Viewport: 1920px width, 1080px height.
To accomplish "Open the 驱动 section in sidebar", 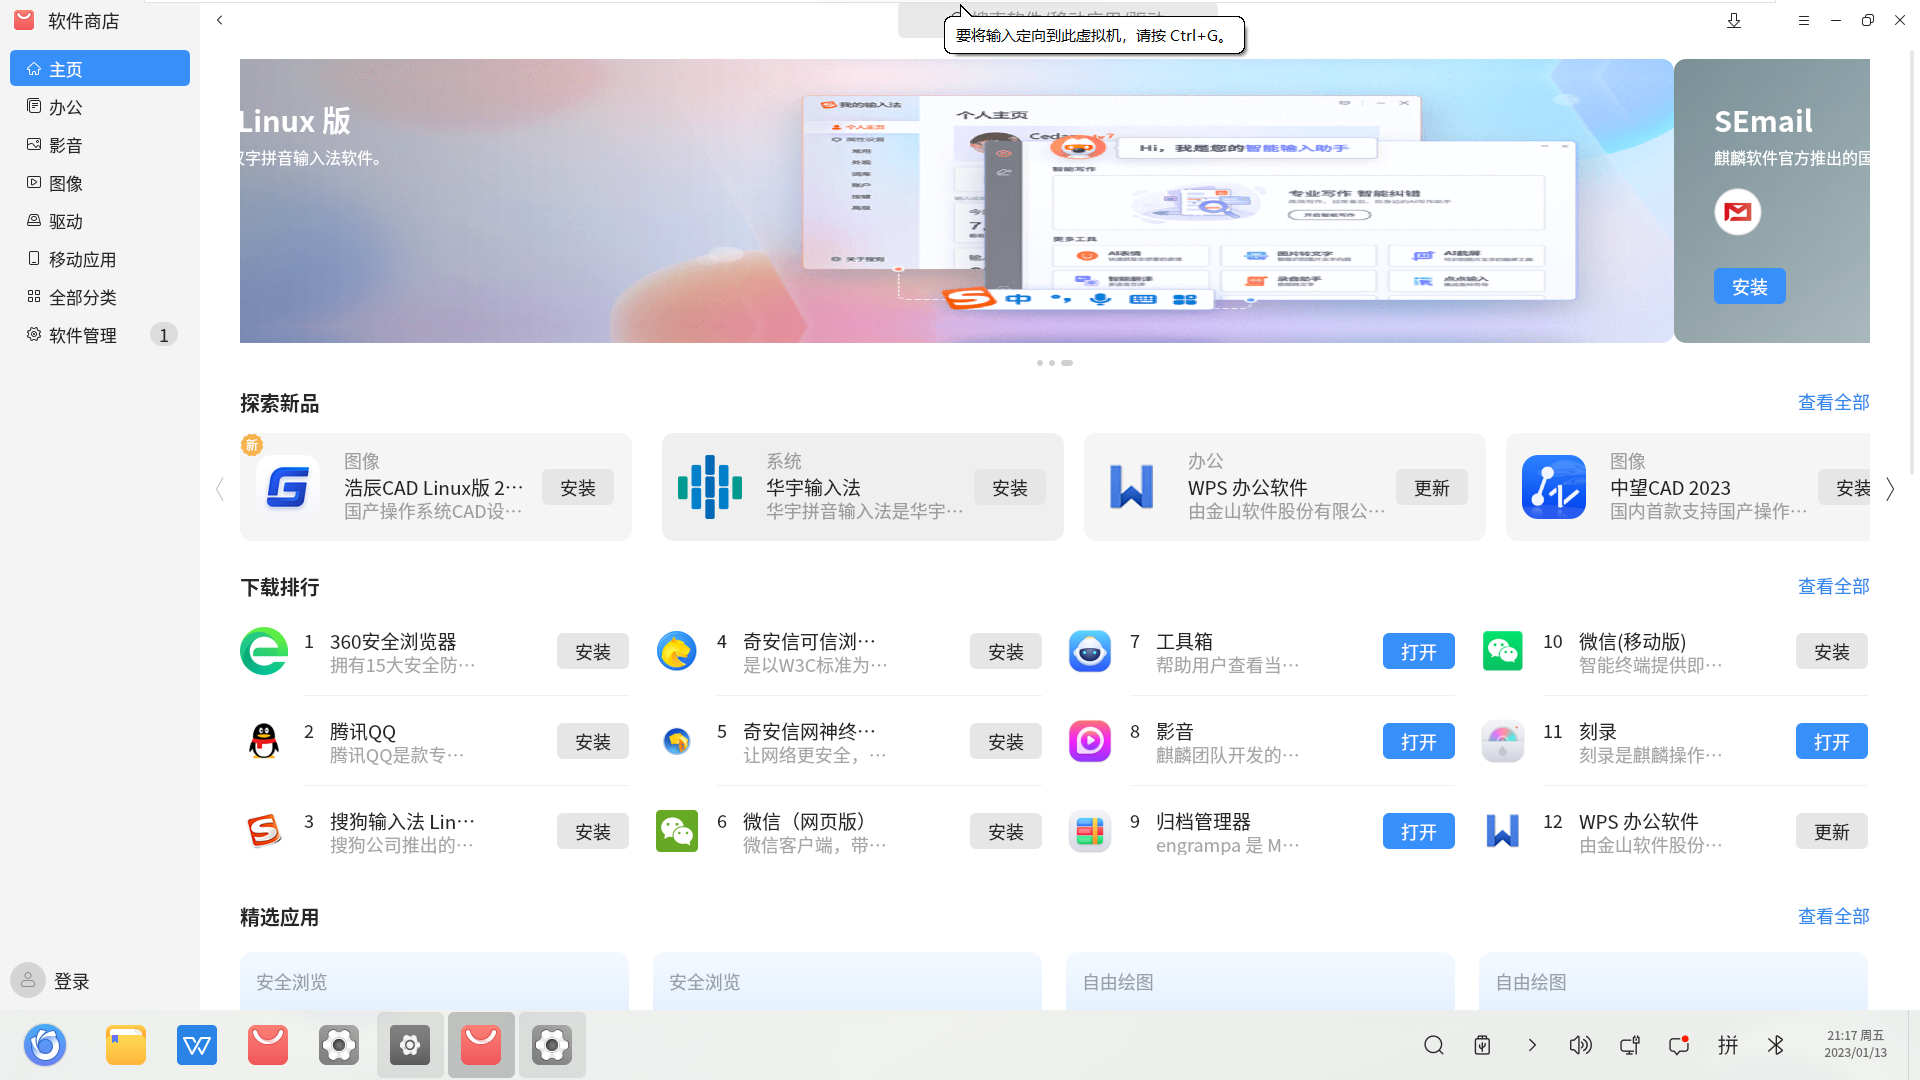I will pyautogui.click(x=67, y=221).
